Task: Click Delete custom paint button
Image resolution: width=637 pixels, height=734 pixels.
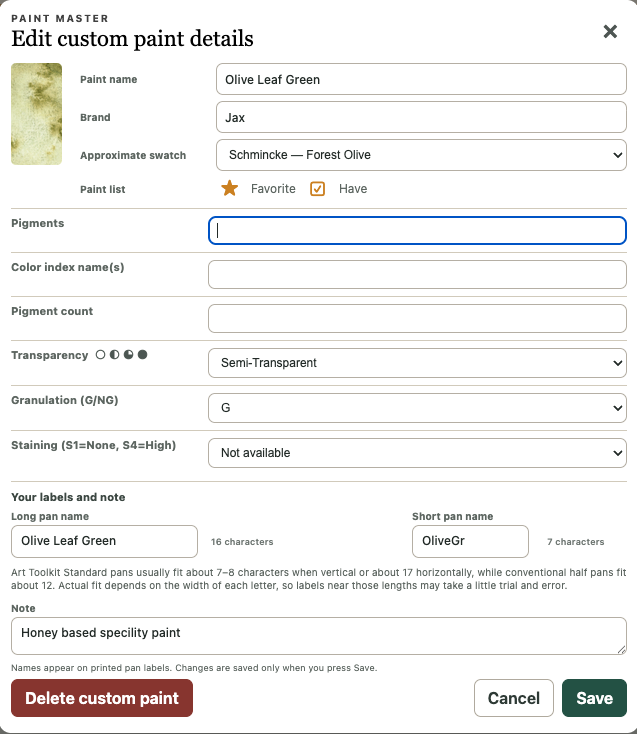Action: tap(102, 698)
